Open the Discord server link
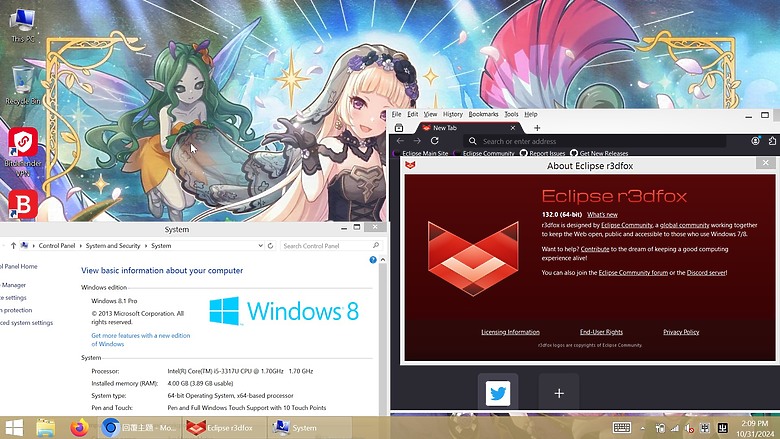780x439 pixels. coord(706,272)
